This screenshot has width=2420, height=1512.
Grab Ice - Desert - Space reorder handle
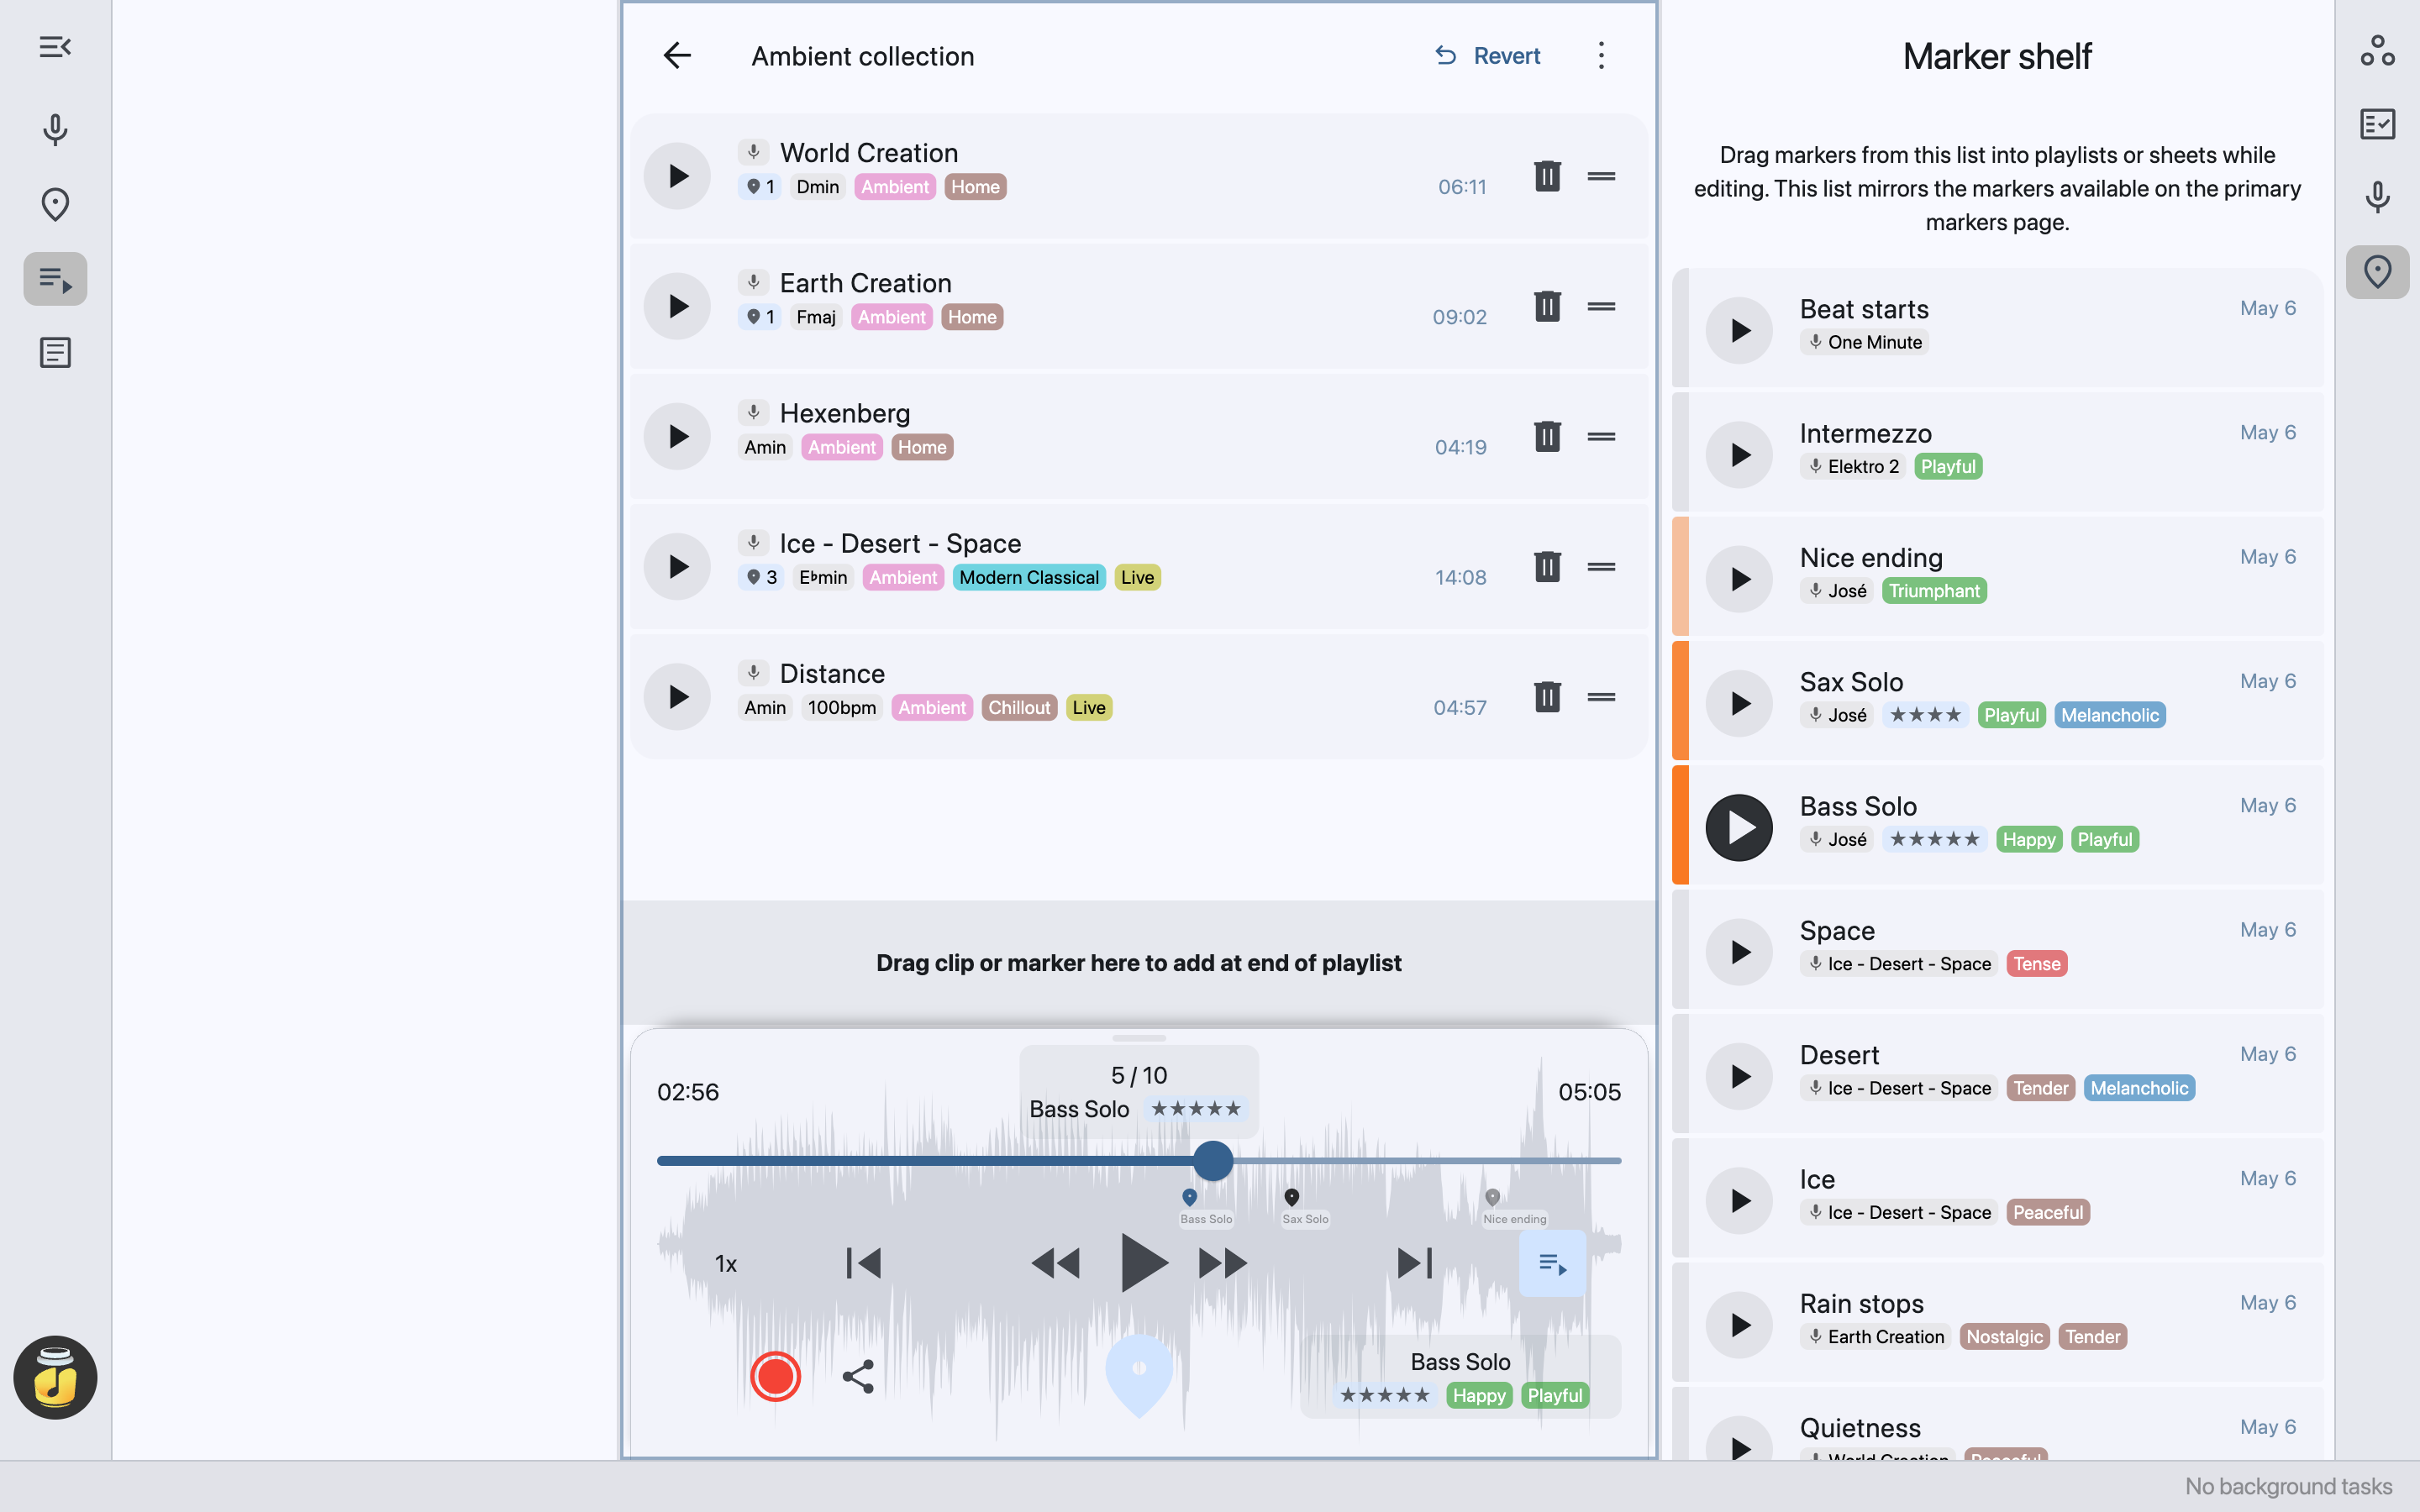coord(1601,566)
